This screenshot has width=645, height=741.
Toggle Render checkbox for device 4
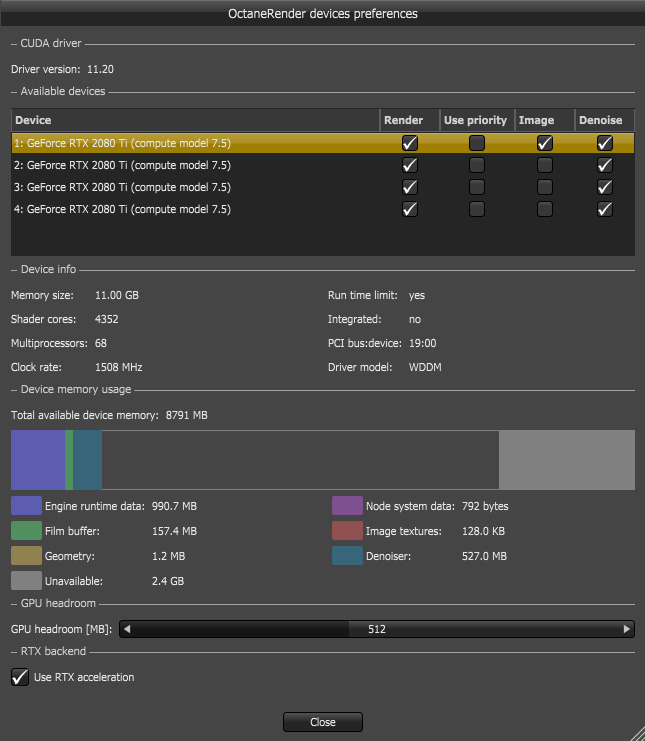(x=410, y=209)
